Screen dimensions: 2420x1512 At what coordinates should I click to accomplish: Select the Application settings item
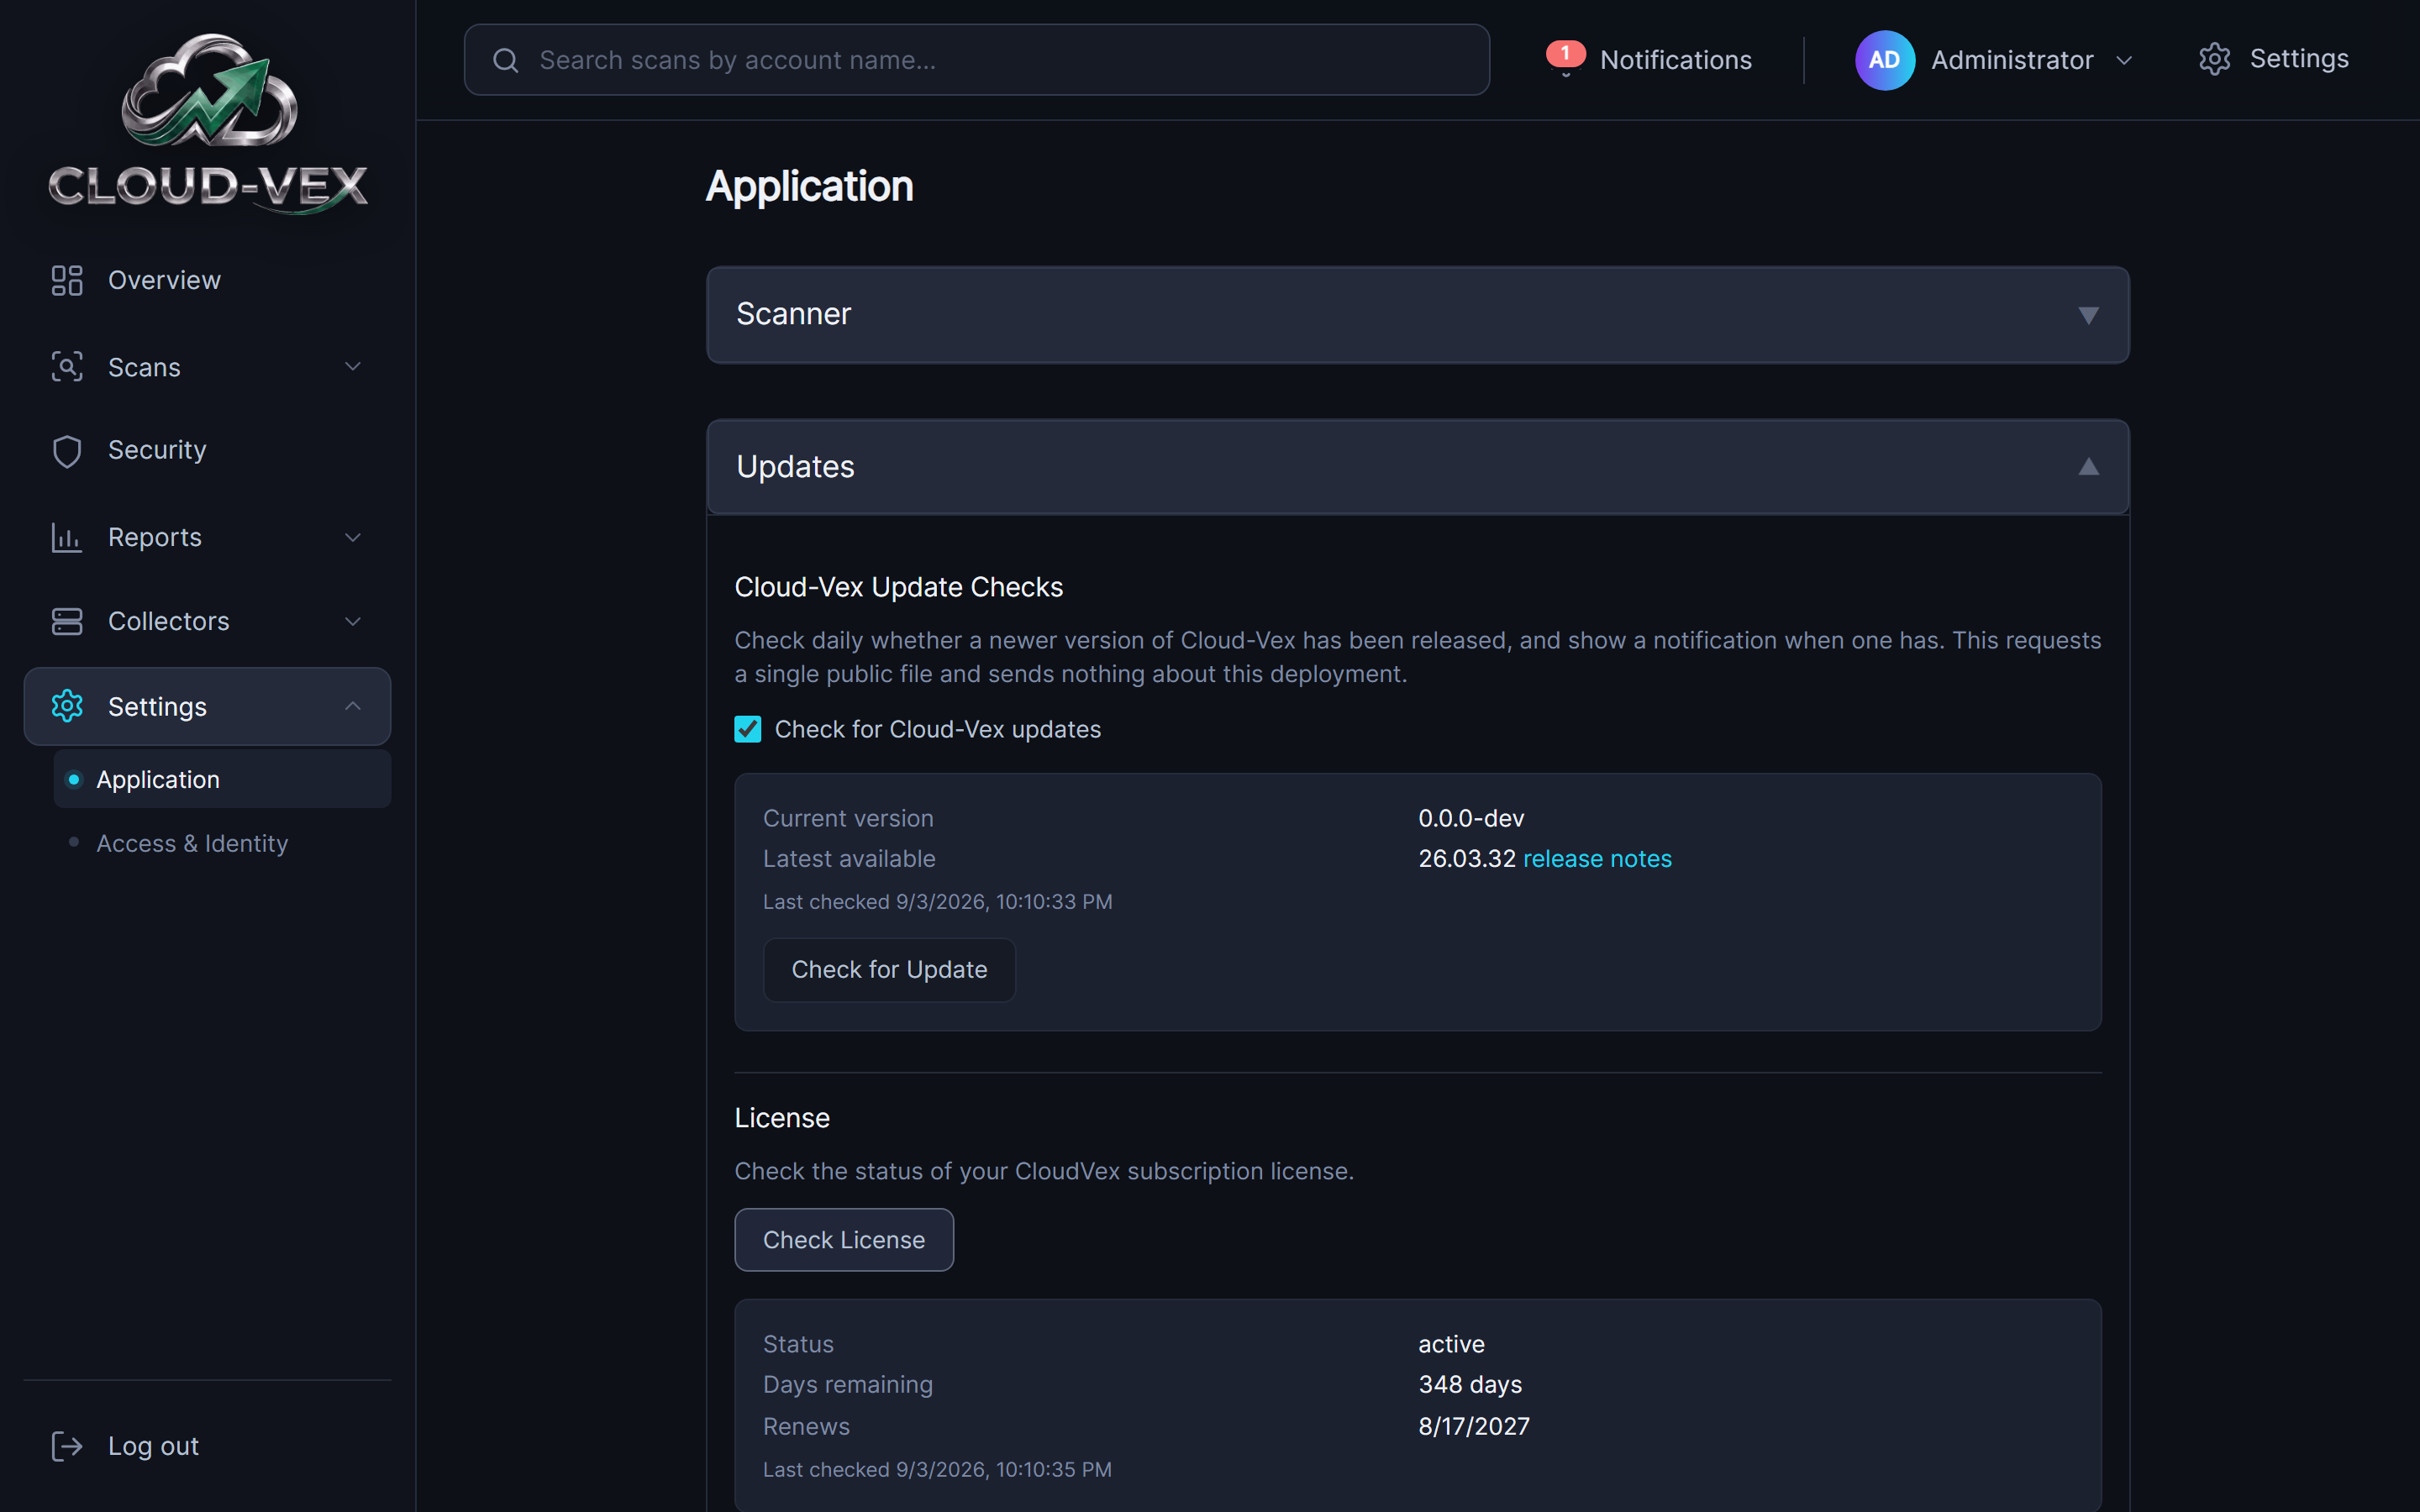[x=222, y=779]
